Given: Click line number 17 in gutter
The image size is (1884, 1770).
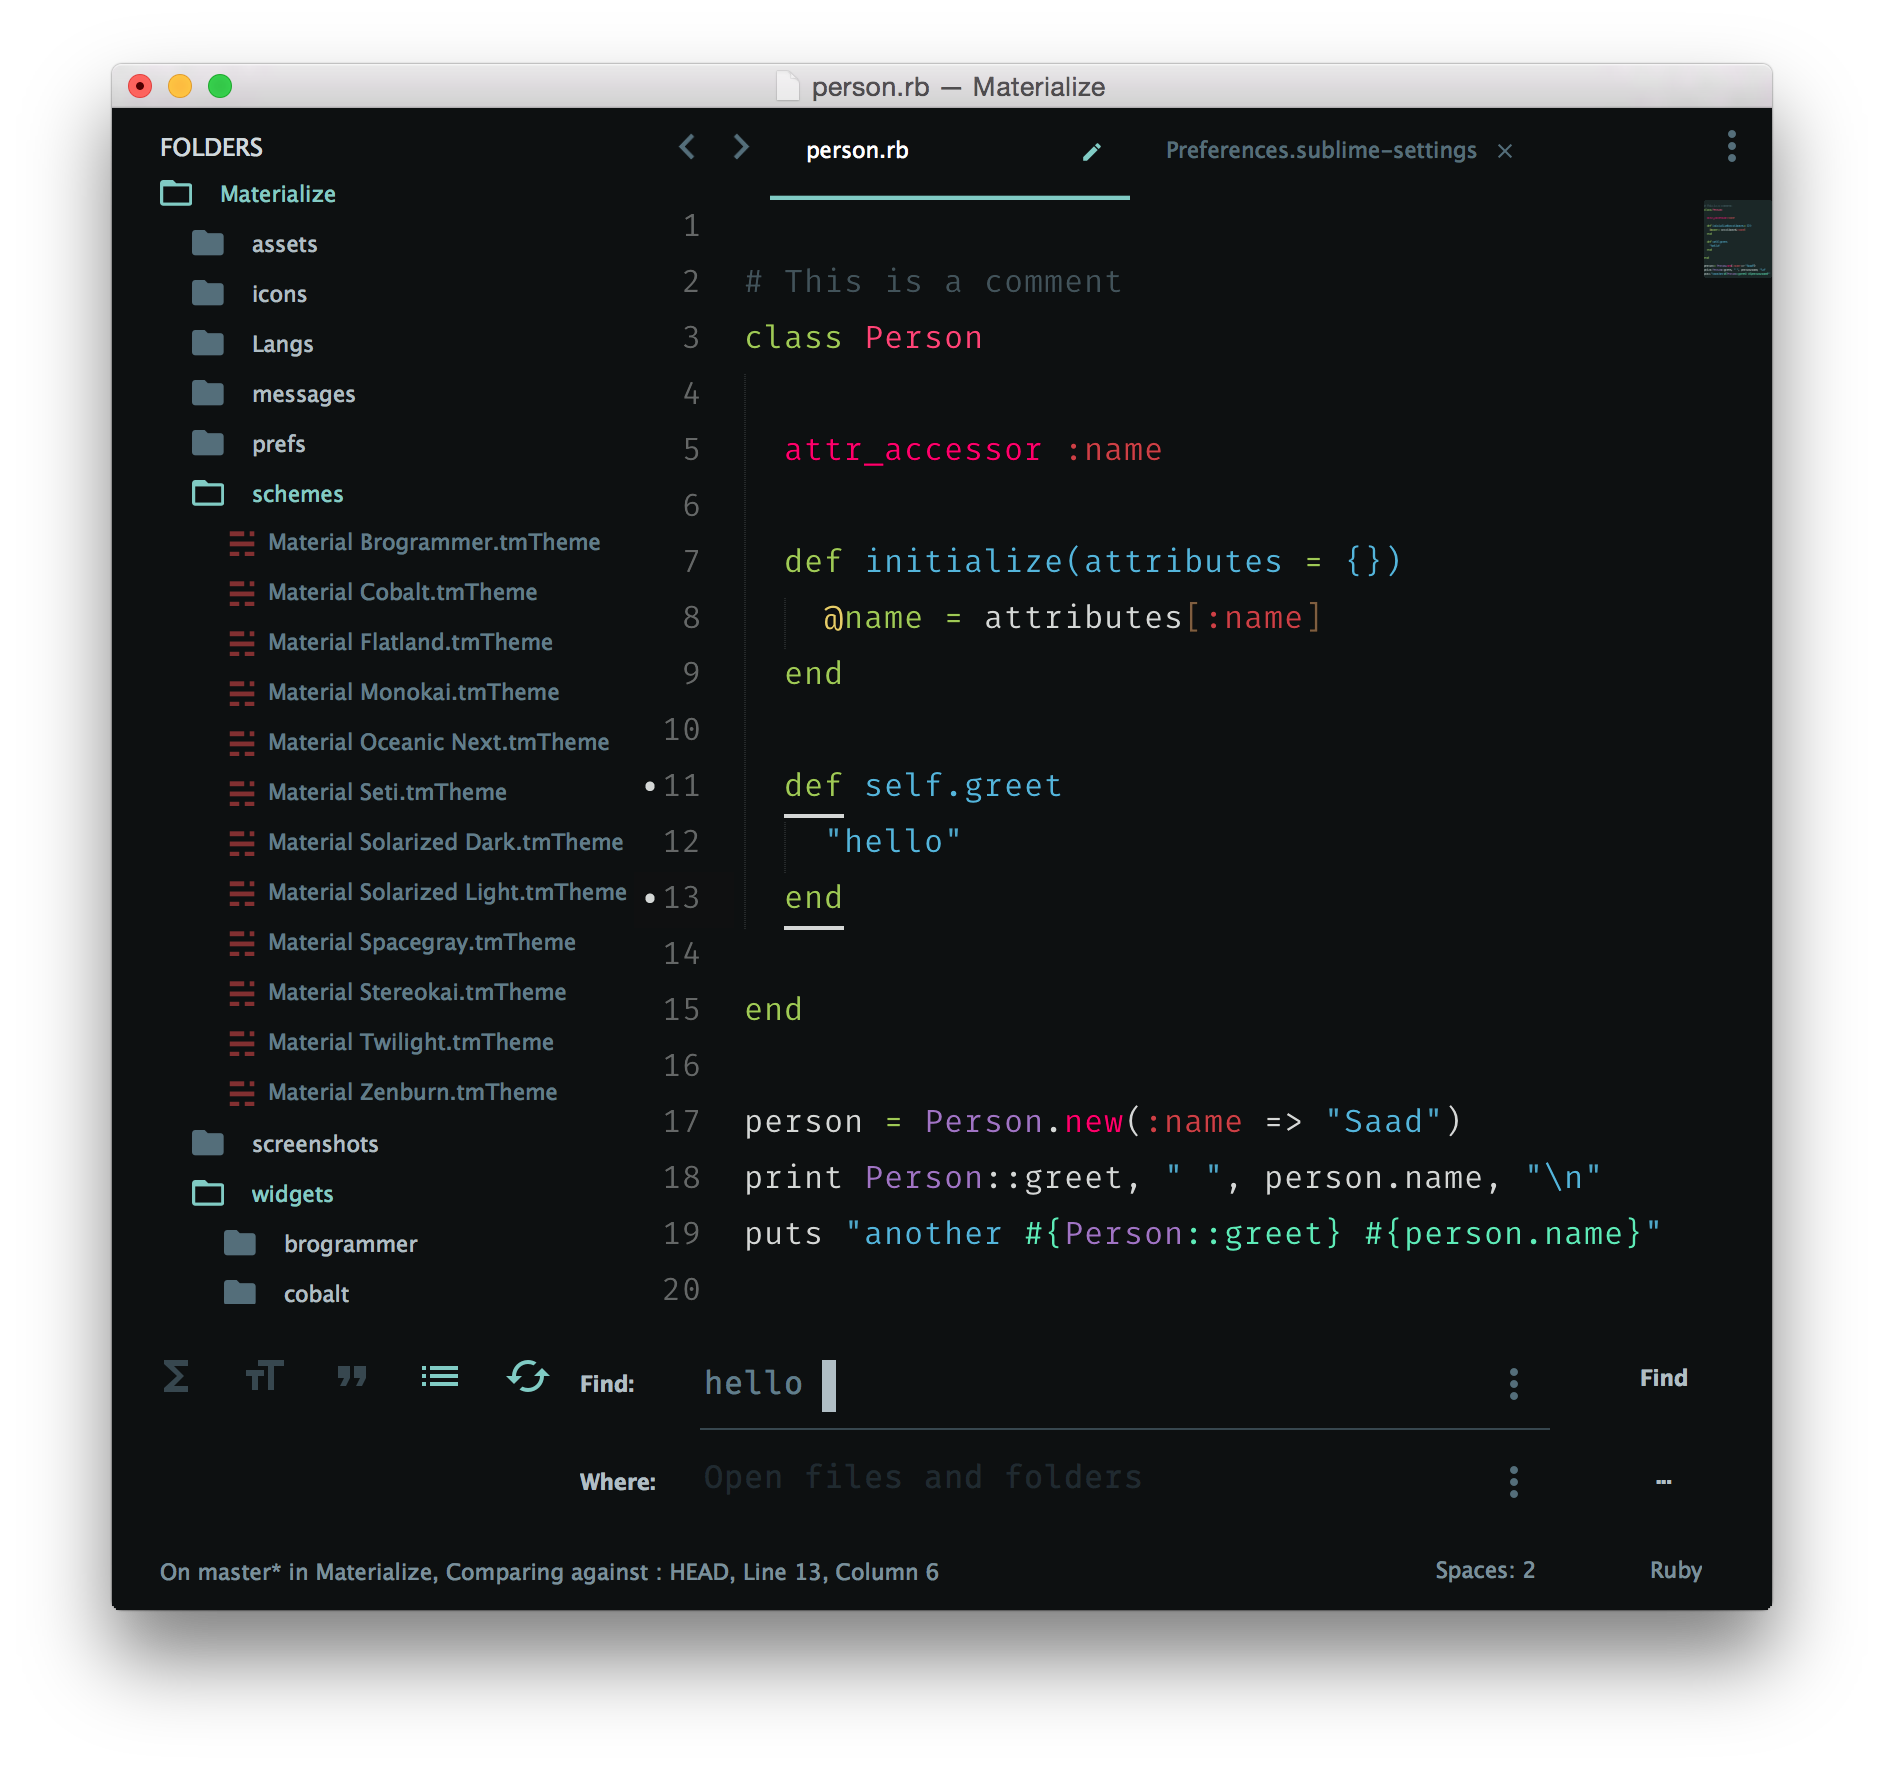Looking at the screenshot, I should pyautogui.click(x=681, y=1122).
